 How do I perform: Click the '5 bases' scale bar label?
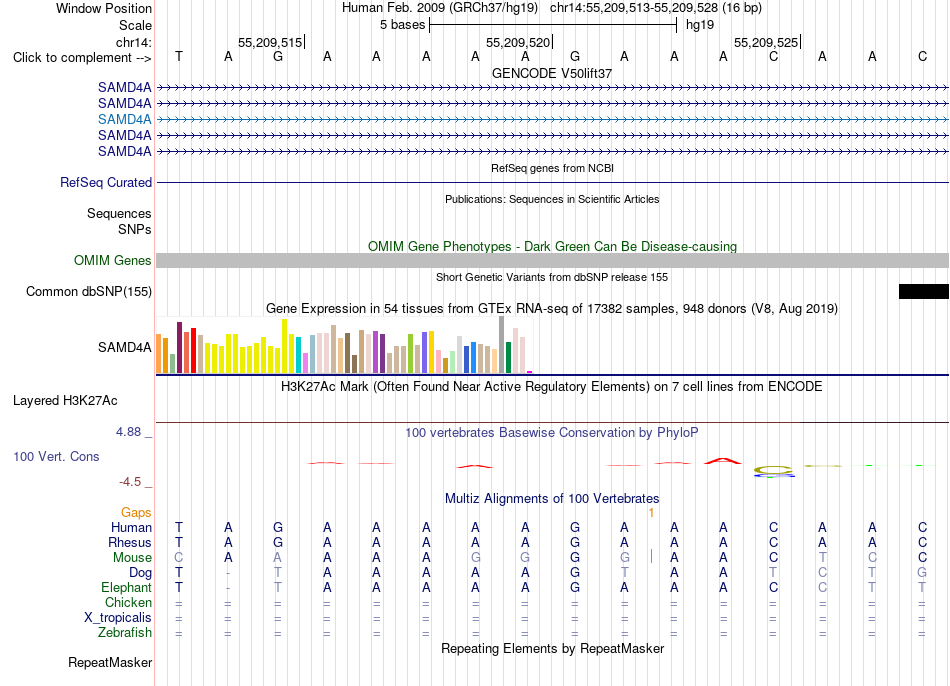coord(402,25)
